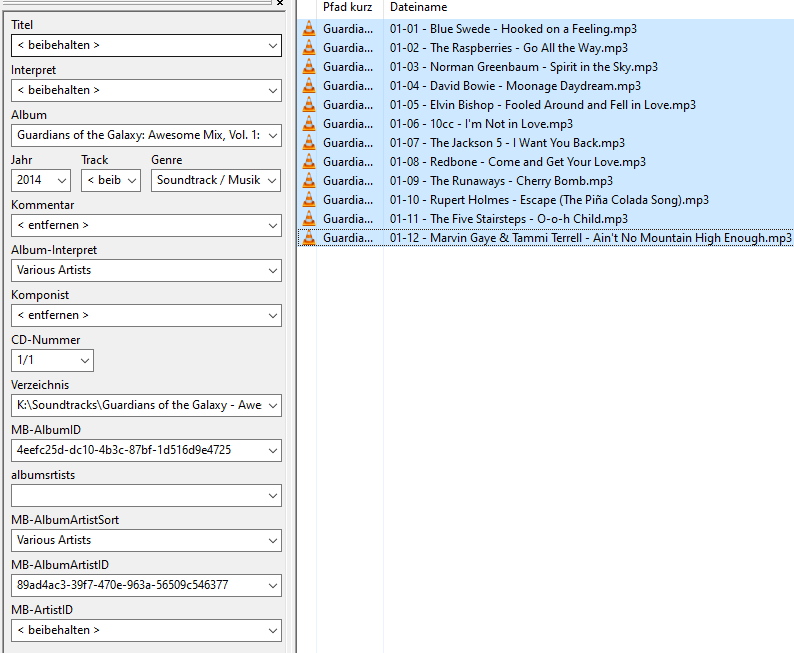Screen dimensions: 794x653
Task: Click VLC icon for I'm Not in Love
Action: point(309,124)
